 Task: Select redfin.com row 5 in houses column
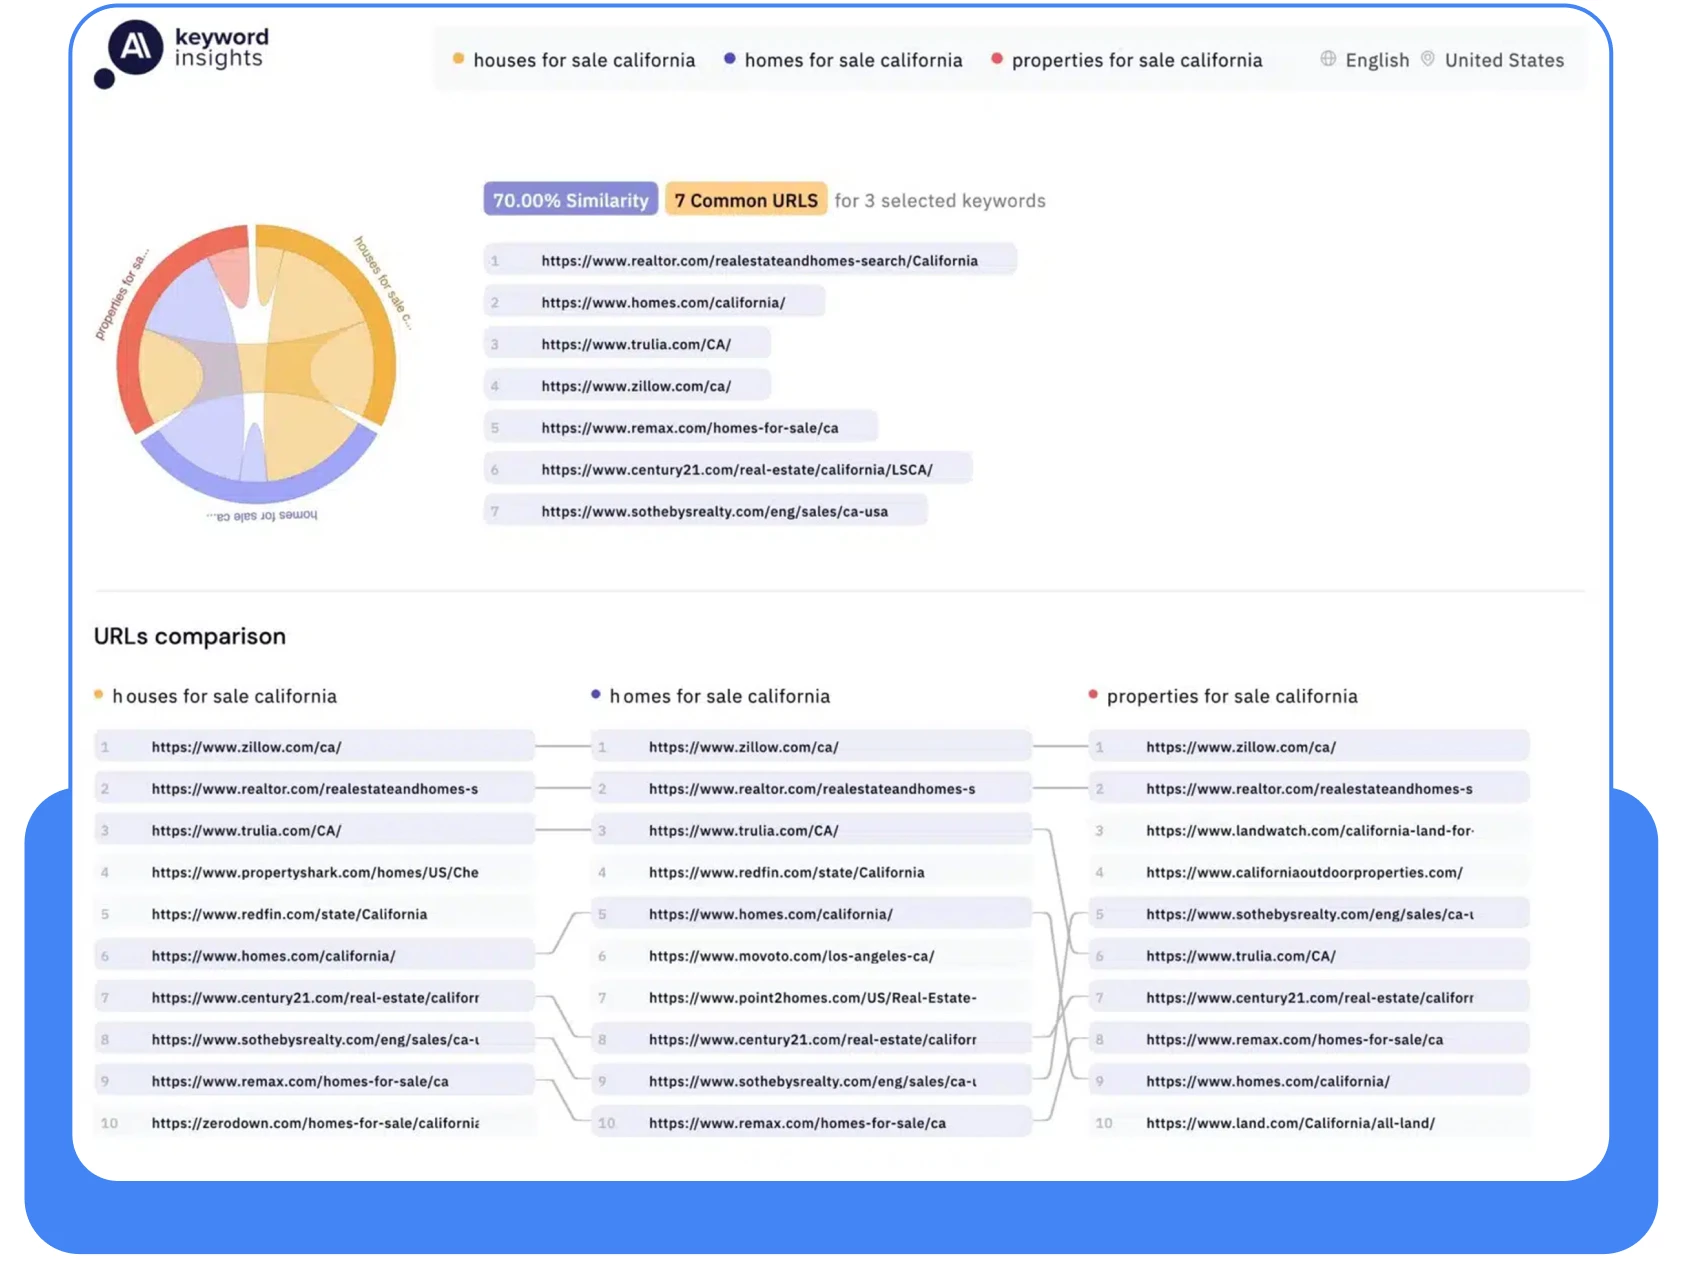click(x=314, y=914)
